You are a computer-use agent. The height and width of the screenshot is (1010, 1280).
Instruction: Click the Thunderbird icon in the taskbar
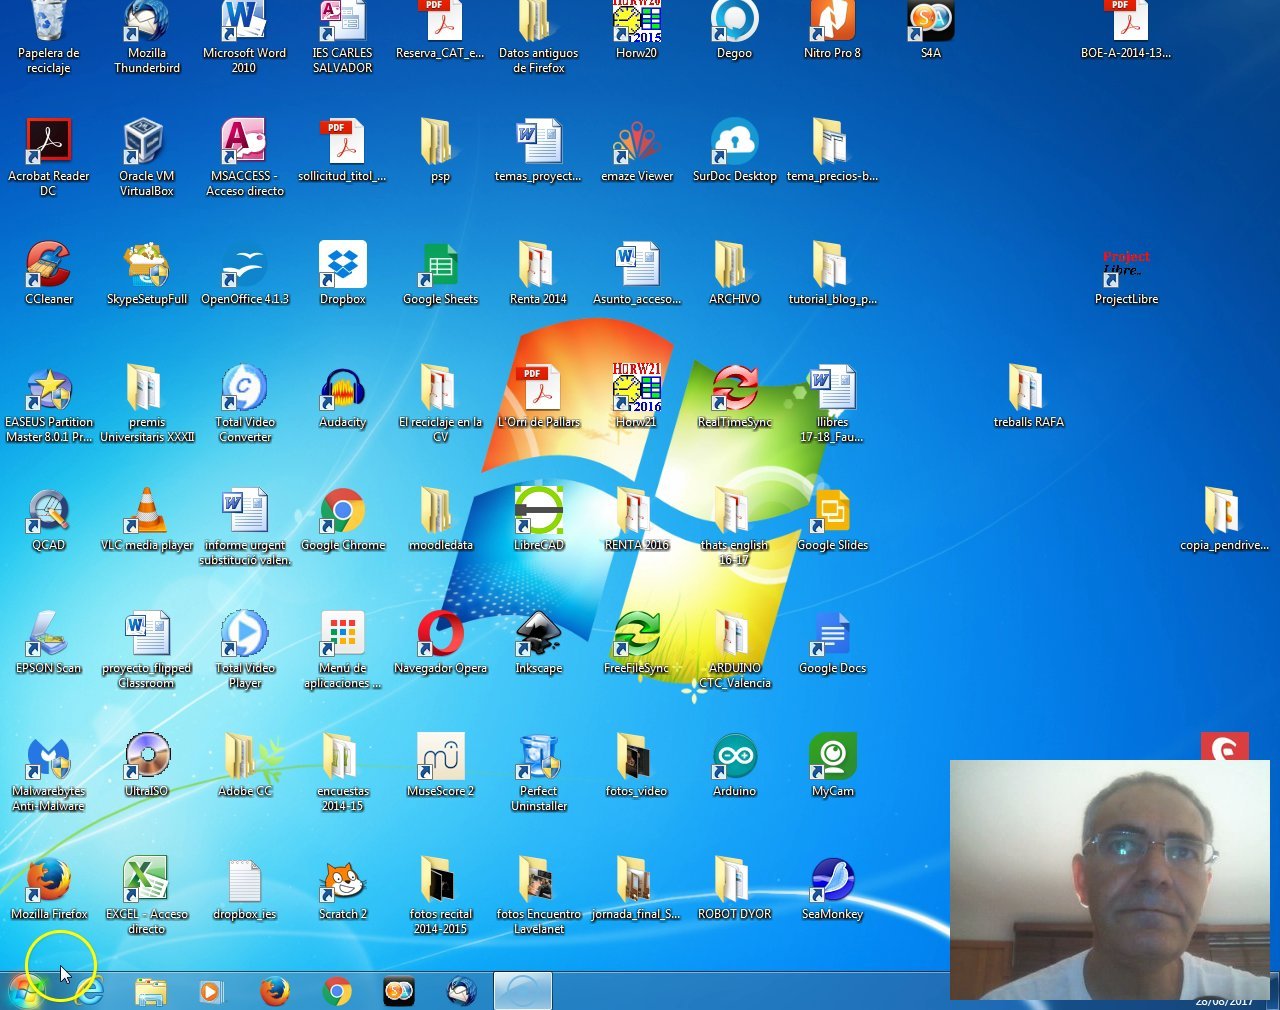(x=461, y=991)
